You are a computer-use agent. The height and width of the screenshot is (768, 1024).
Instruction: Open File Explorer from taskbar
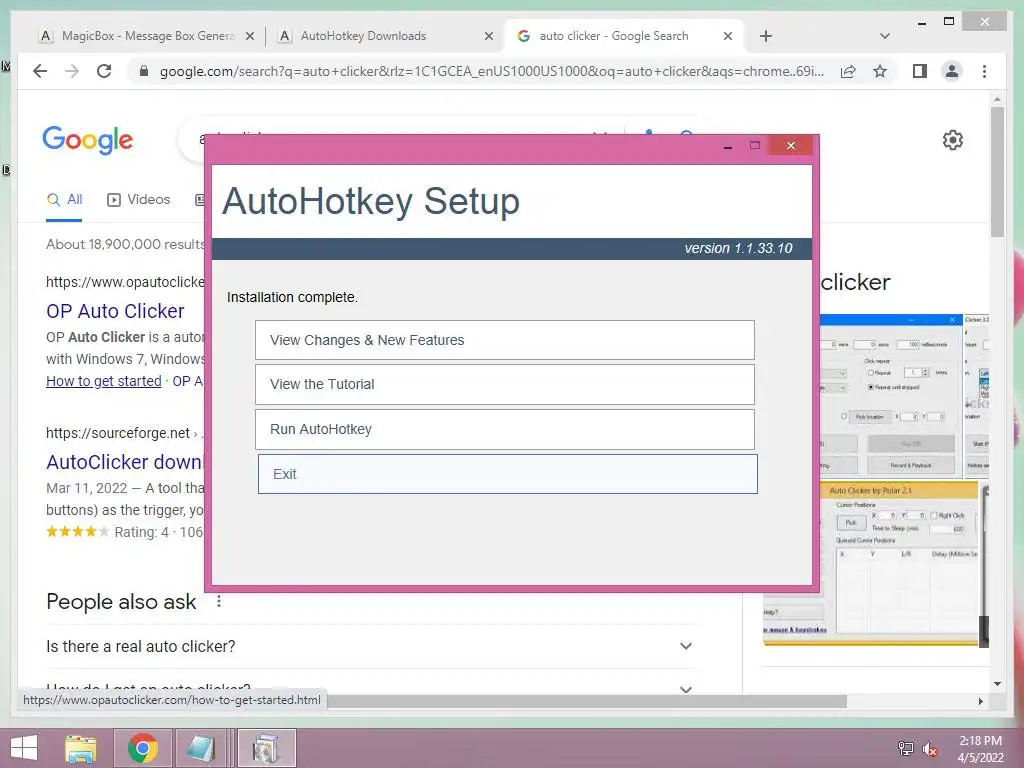(x=81, y=748)
